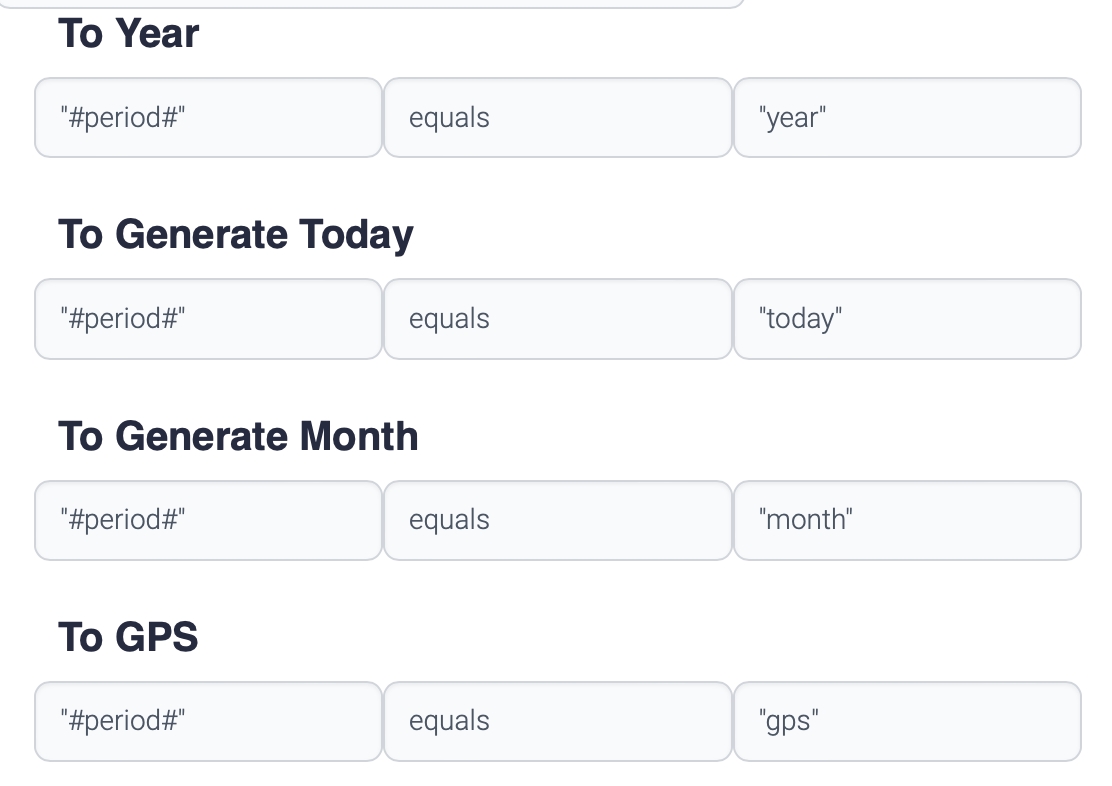This screenshot has width=1112, height=786.
Task: Open the equals operator under To Generate Month
Action: [557, 520]
